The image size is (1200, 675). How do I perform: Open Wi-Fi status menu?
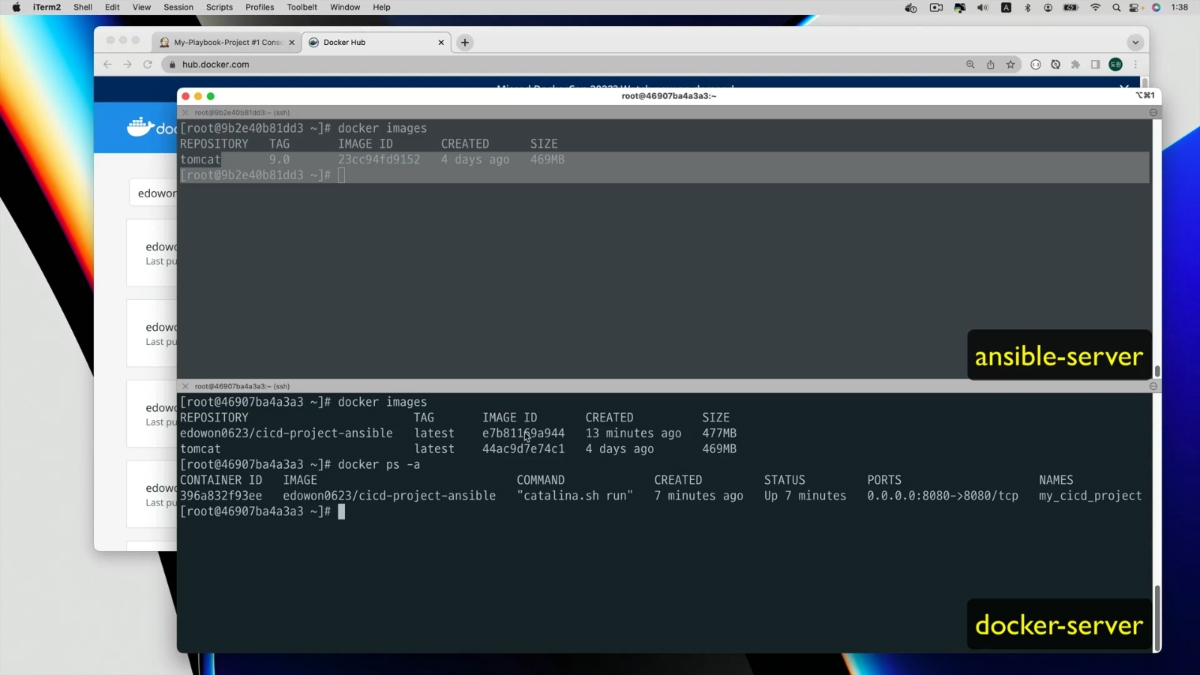click(x=1095, y=7)
